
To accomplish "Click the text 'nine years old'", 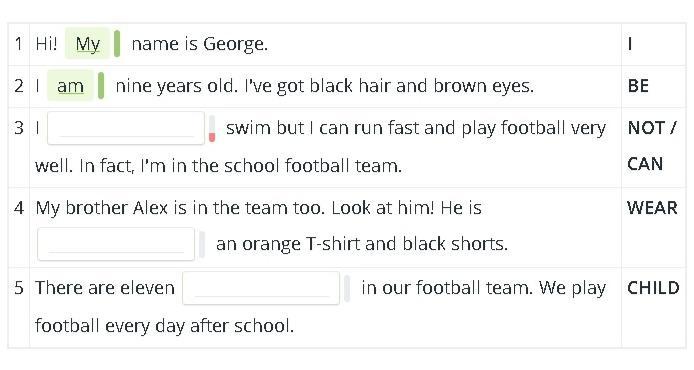I will pyautogui.click(x=176, y=86).
